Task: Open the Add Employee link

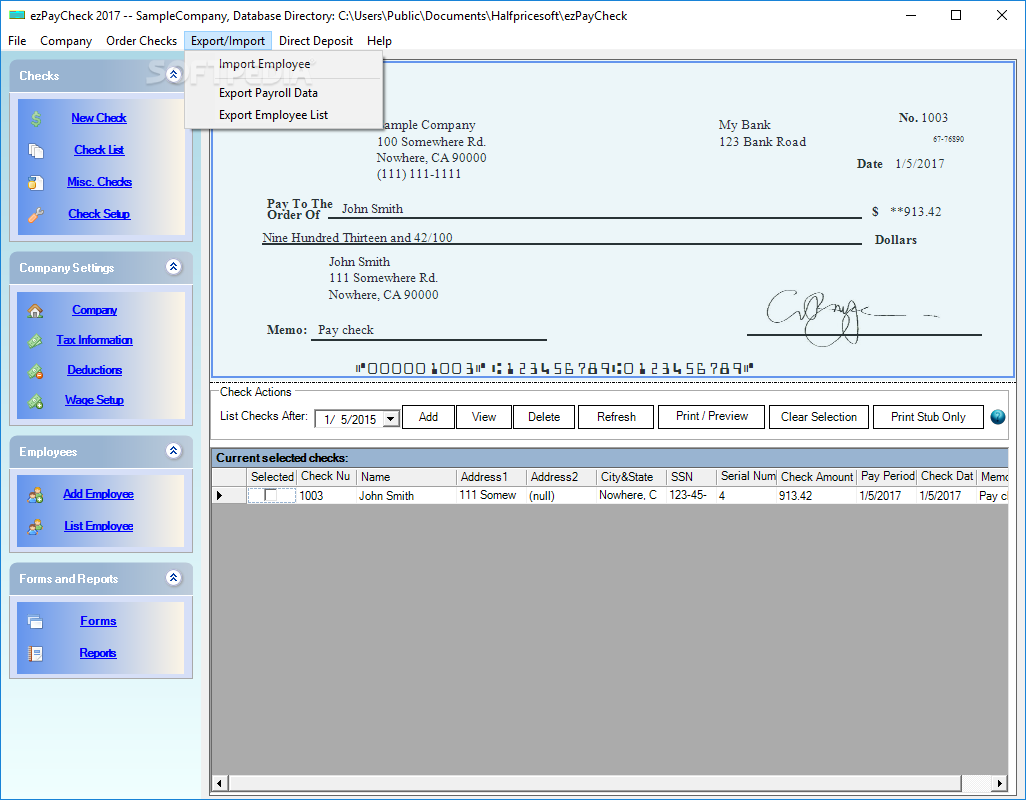Action: pos(98,495)
